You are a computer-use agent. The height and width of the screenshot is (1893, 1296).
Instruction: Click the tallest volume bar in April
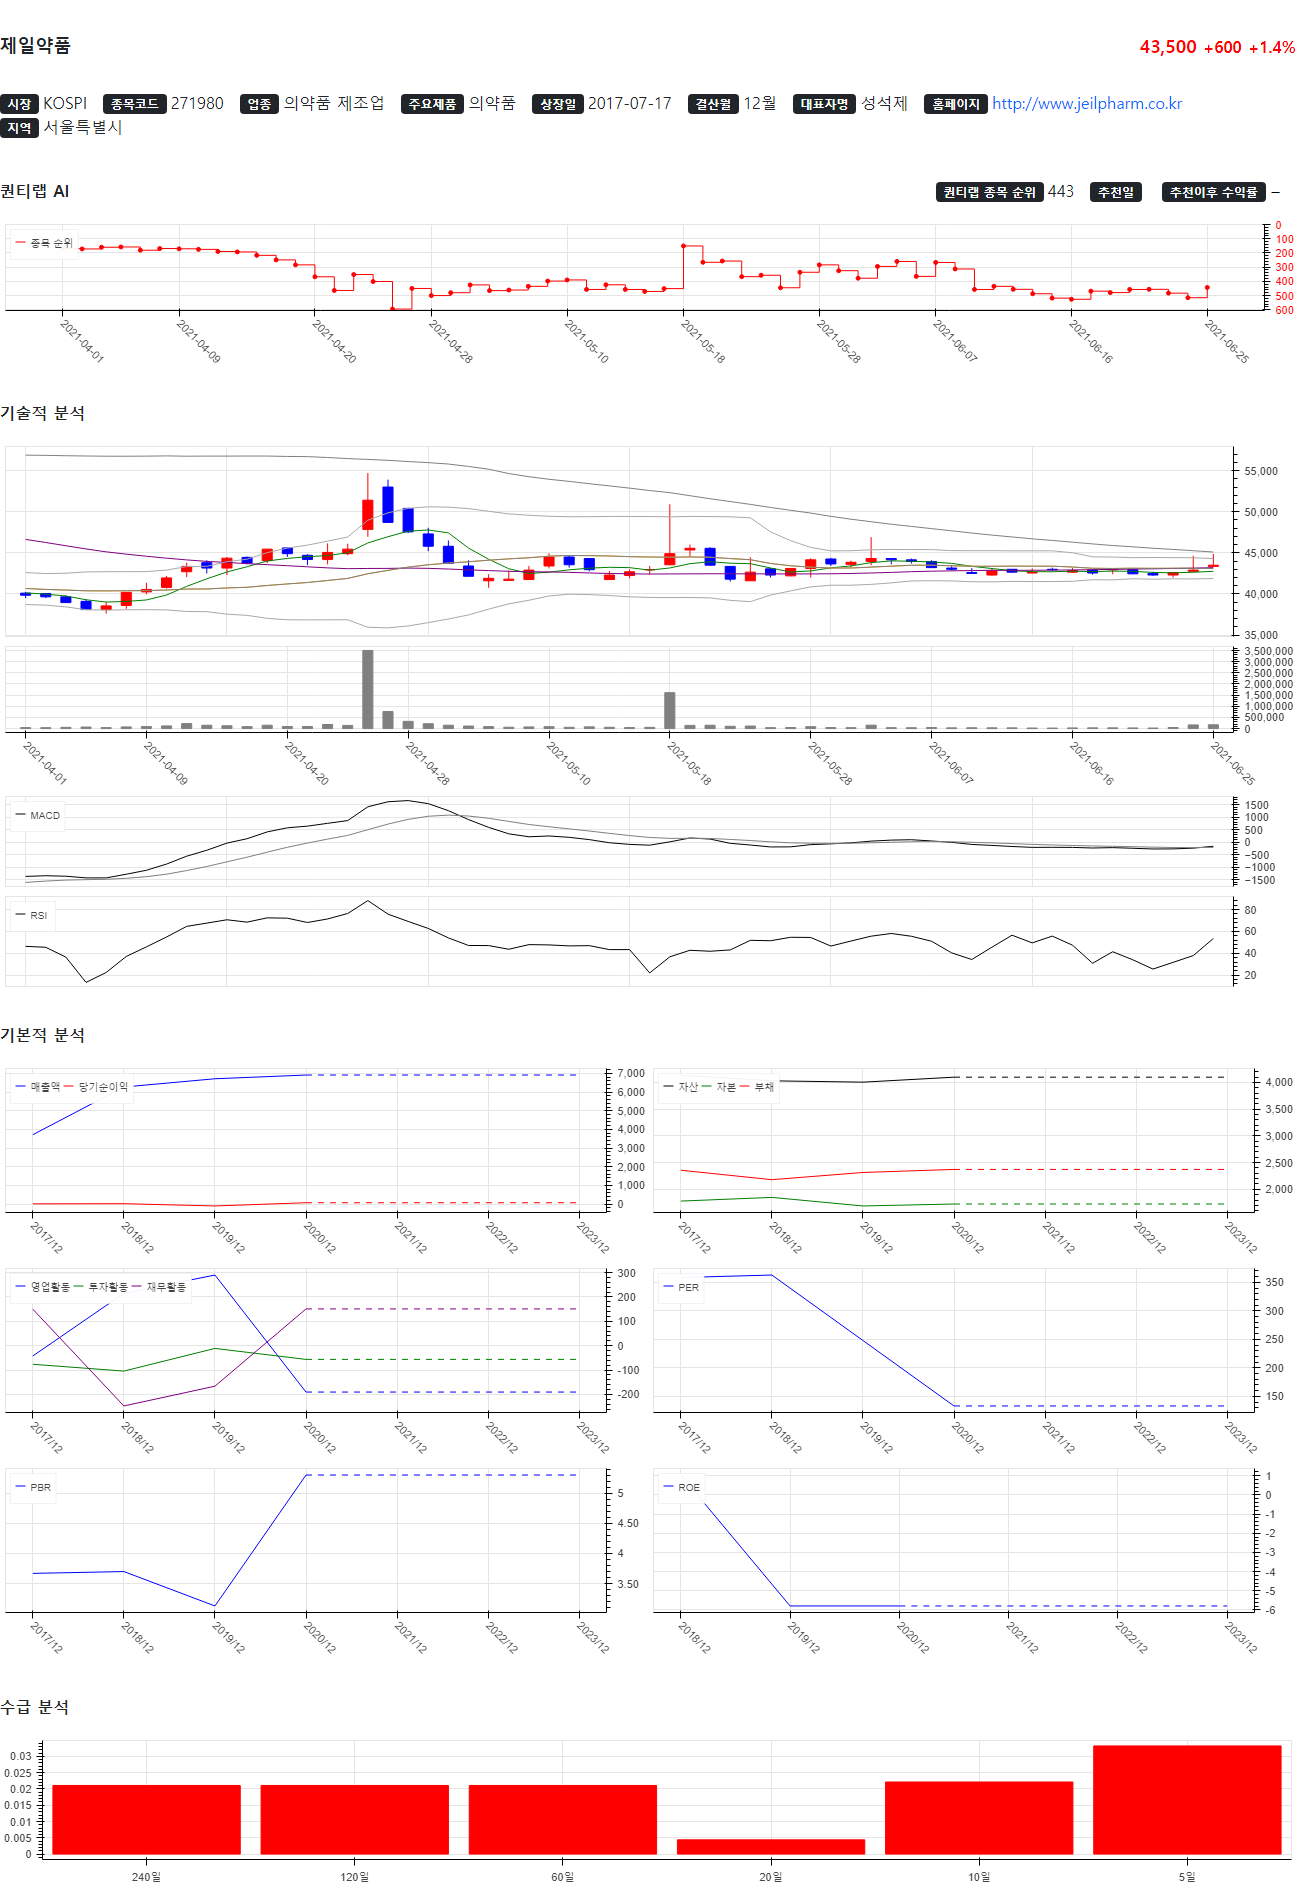(x=368, y=689)
